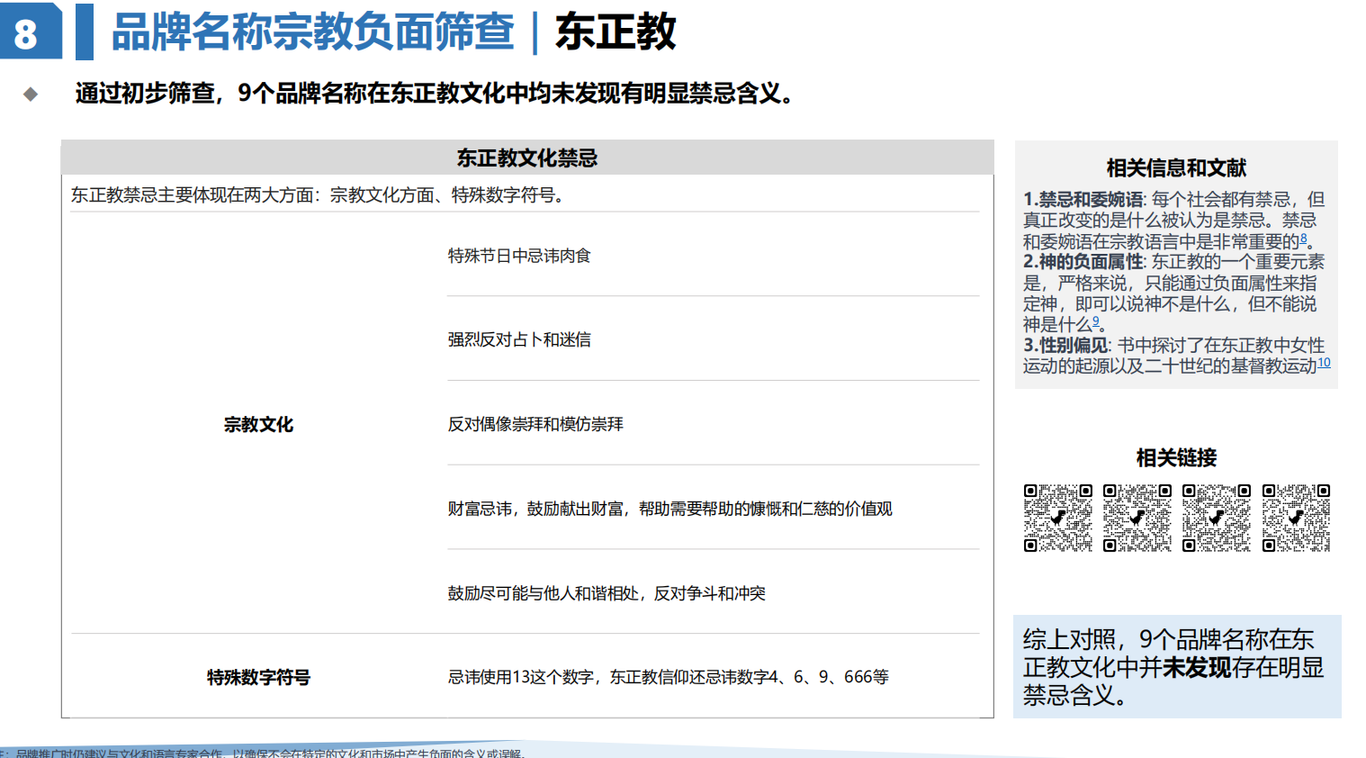Click the table header 东正教文化禁忌

[527, 158]
